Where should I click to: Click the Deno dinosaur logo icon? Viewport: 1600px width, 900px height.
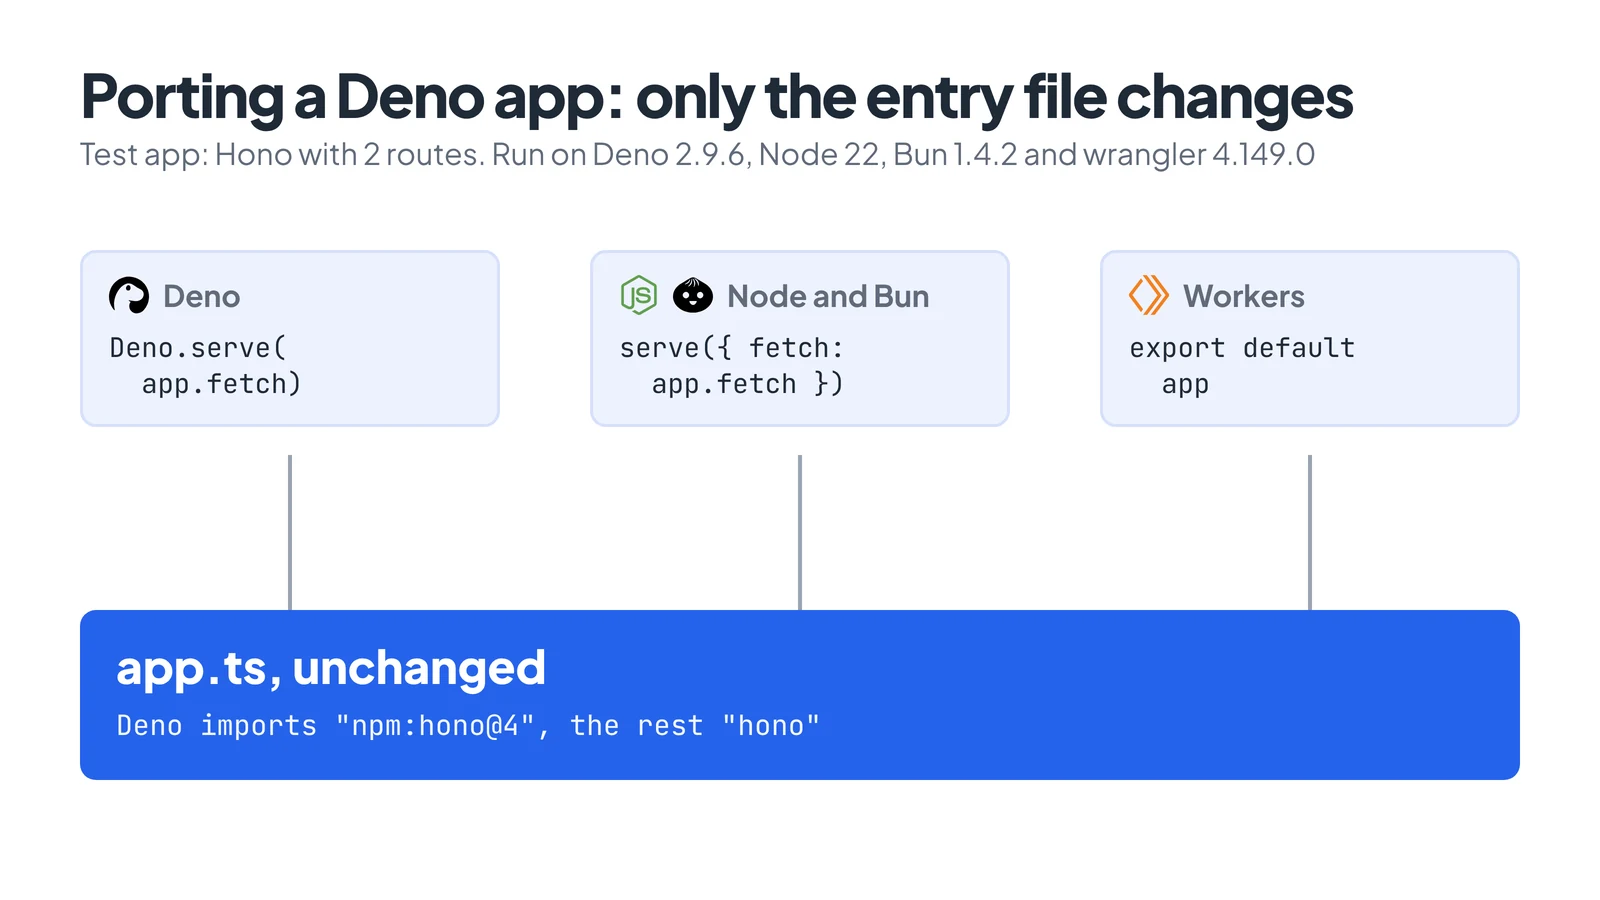(x=129, y=296)
